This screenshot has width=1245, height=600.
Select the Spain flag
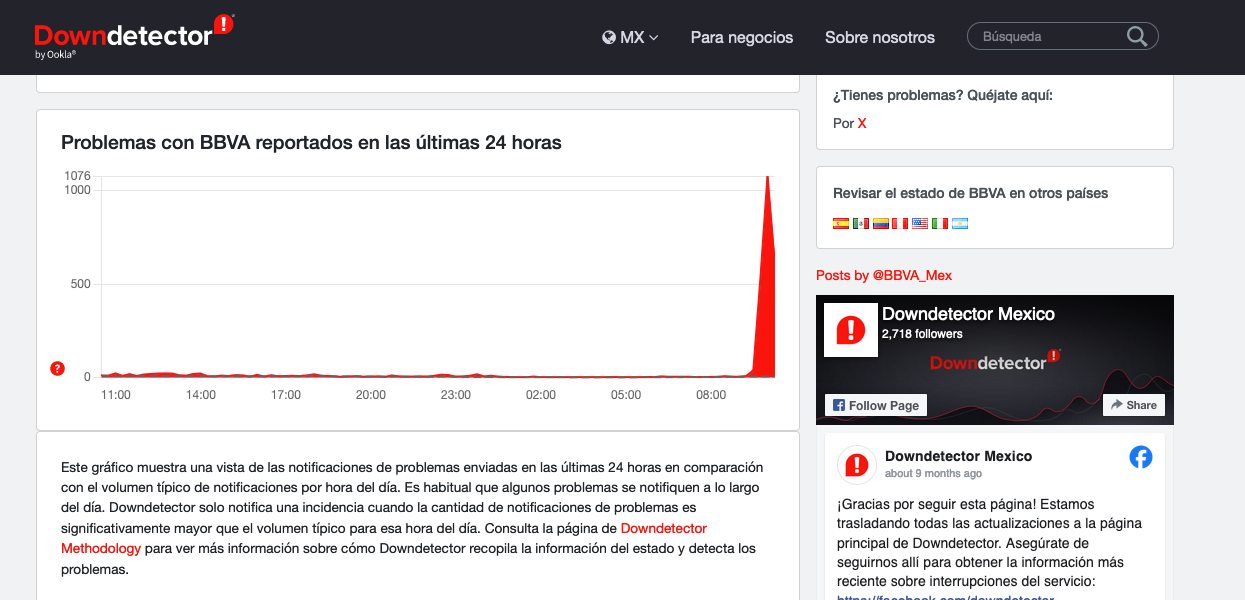coord(841,224)
